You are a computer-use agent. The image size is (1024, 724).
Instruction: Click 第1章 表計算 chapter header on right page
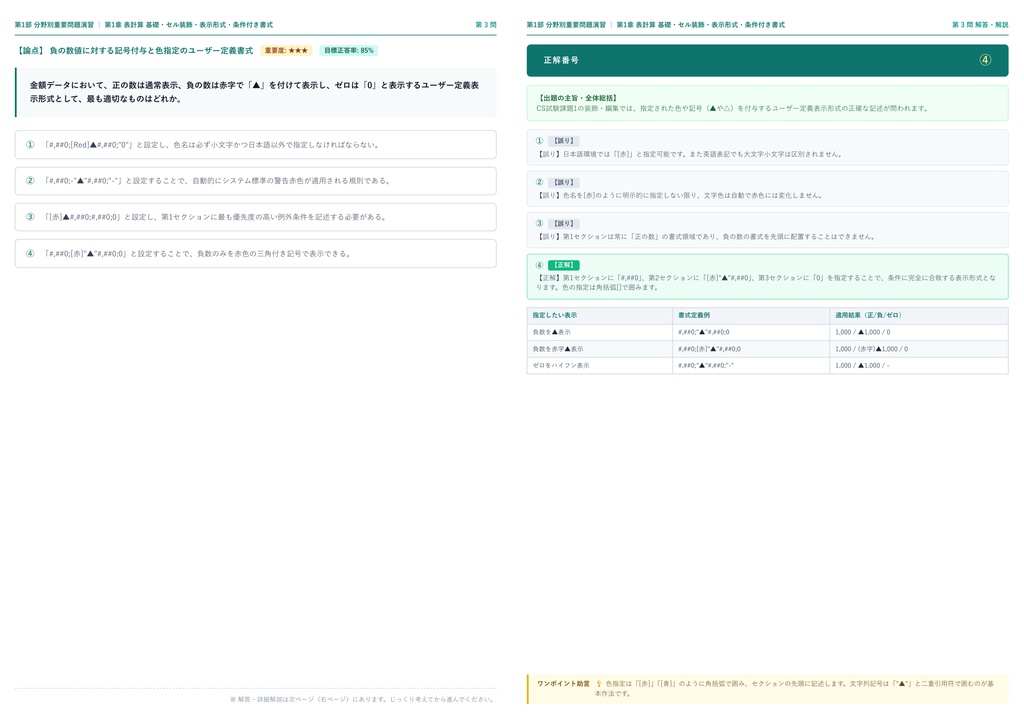[x=701, y=25]
